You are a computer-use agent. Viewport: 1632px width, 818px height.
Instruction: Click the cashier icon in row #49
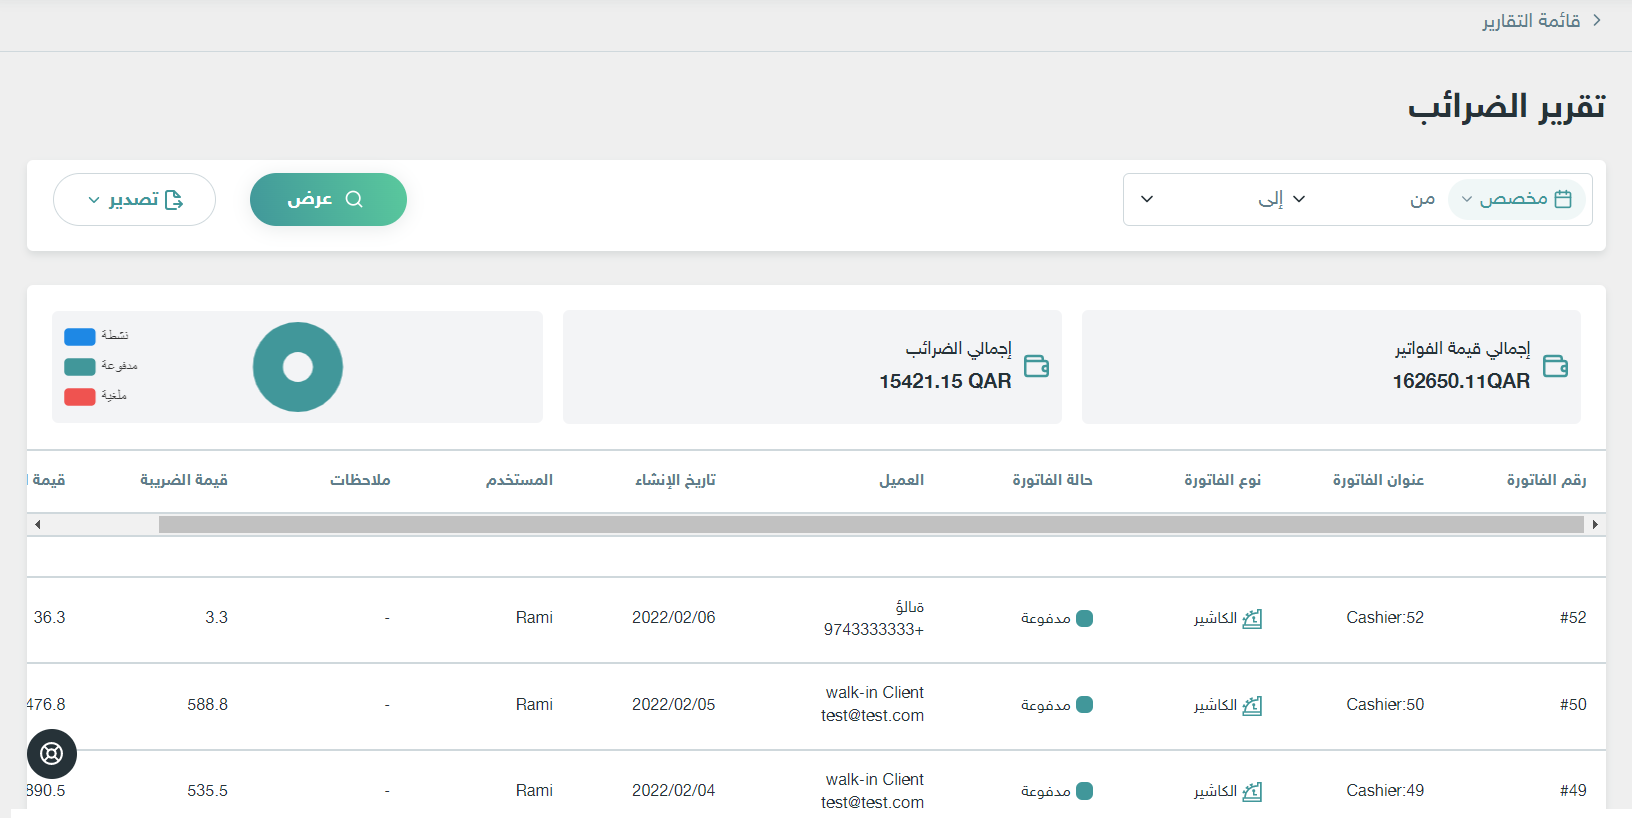click(x=1252, y=792)
